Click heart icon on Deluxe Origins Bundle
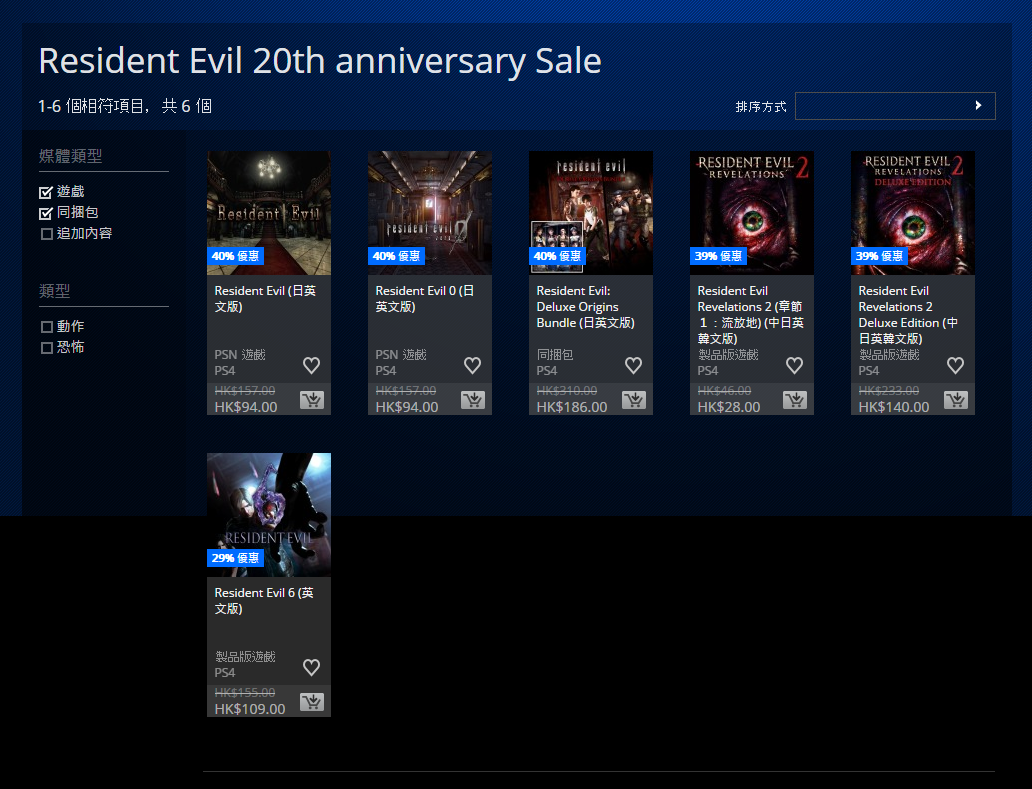This screenshot has height=789, width=1032. [633, 366]
